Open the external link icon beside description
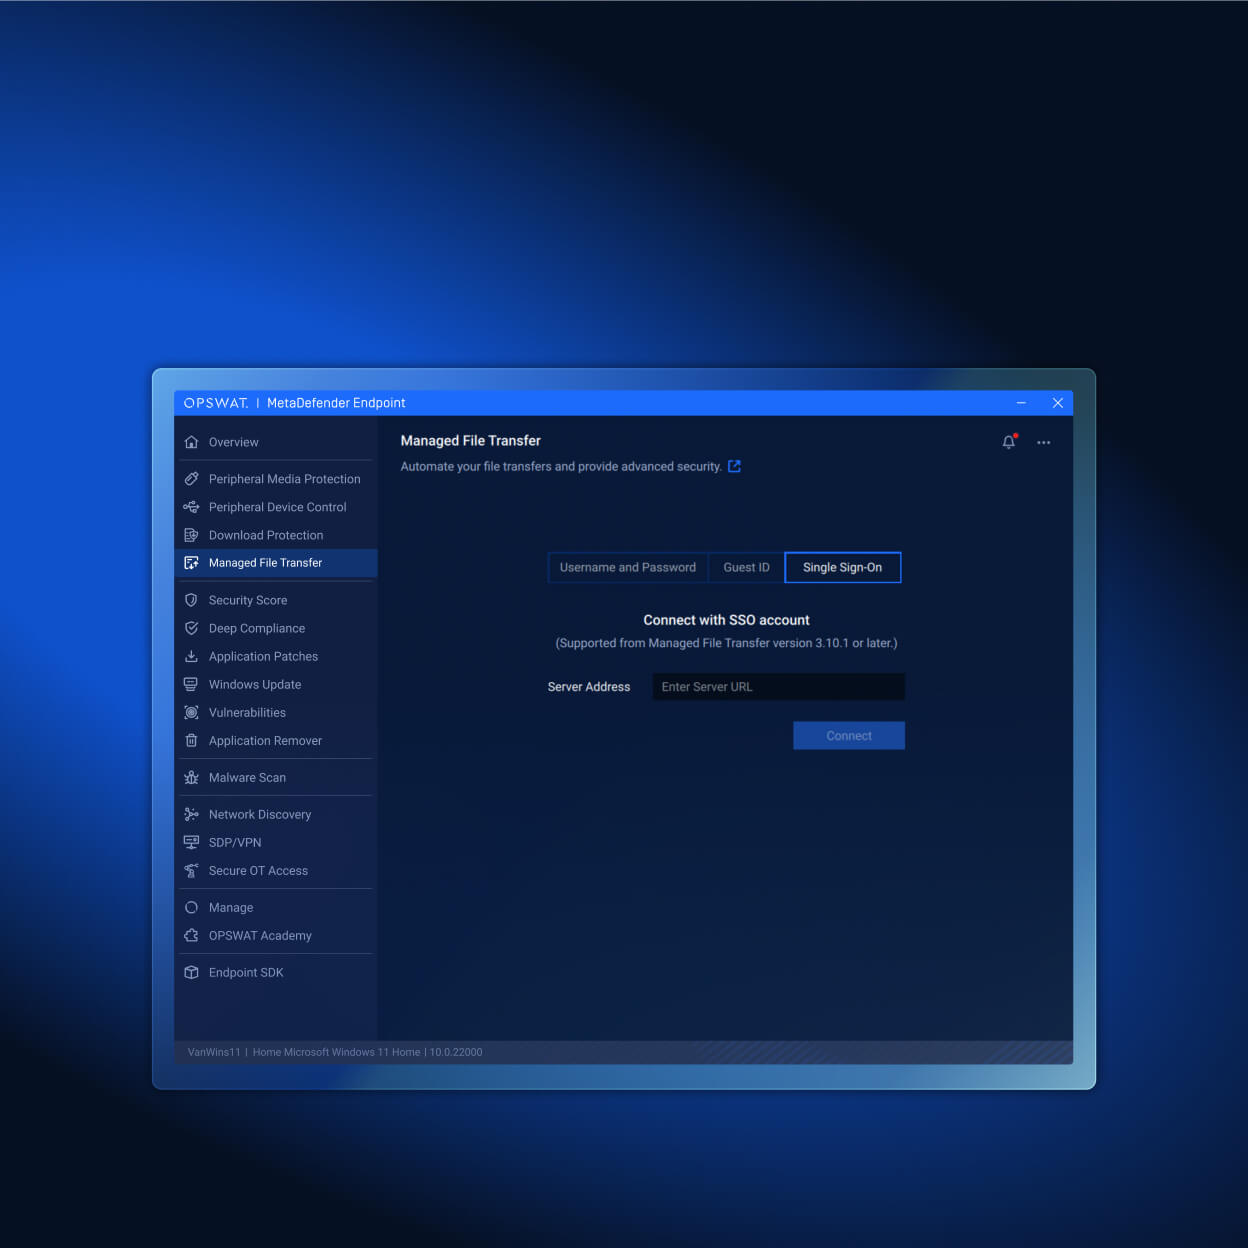 734,466
